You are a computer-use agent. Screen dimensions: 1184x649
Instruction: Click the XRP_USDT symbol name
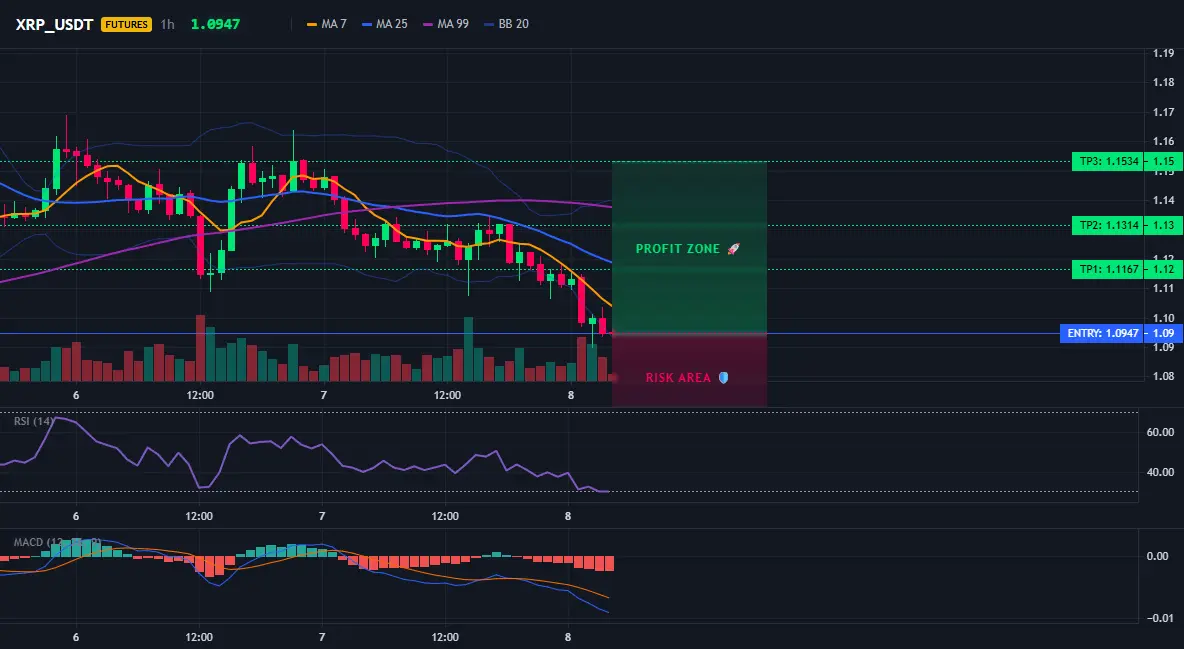(54, 24)
